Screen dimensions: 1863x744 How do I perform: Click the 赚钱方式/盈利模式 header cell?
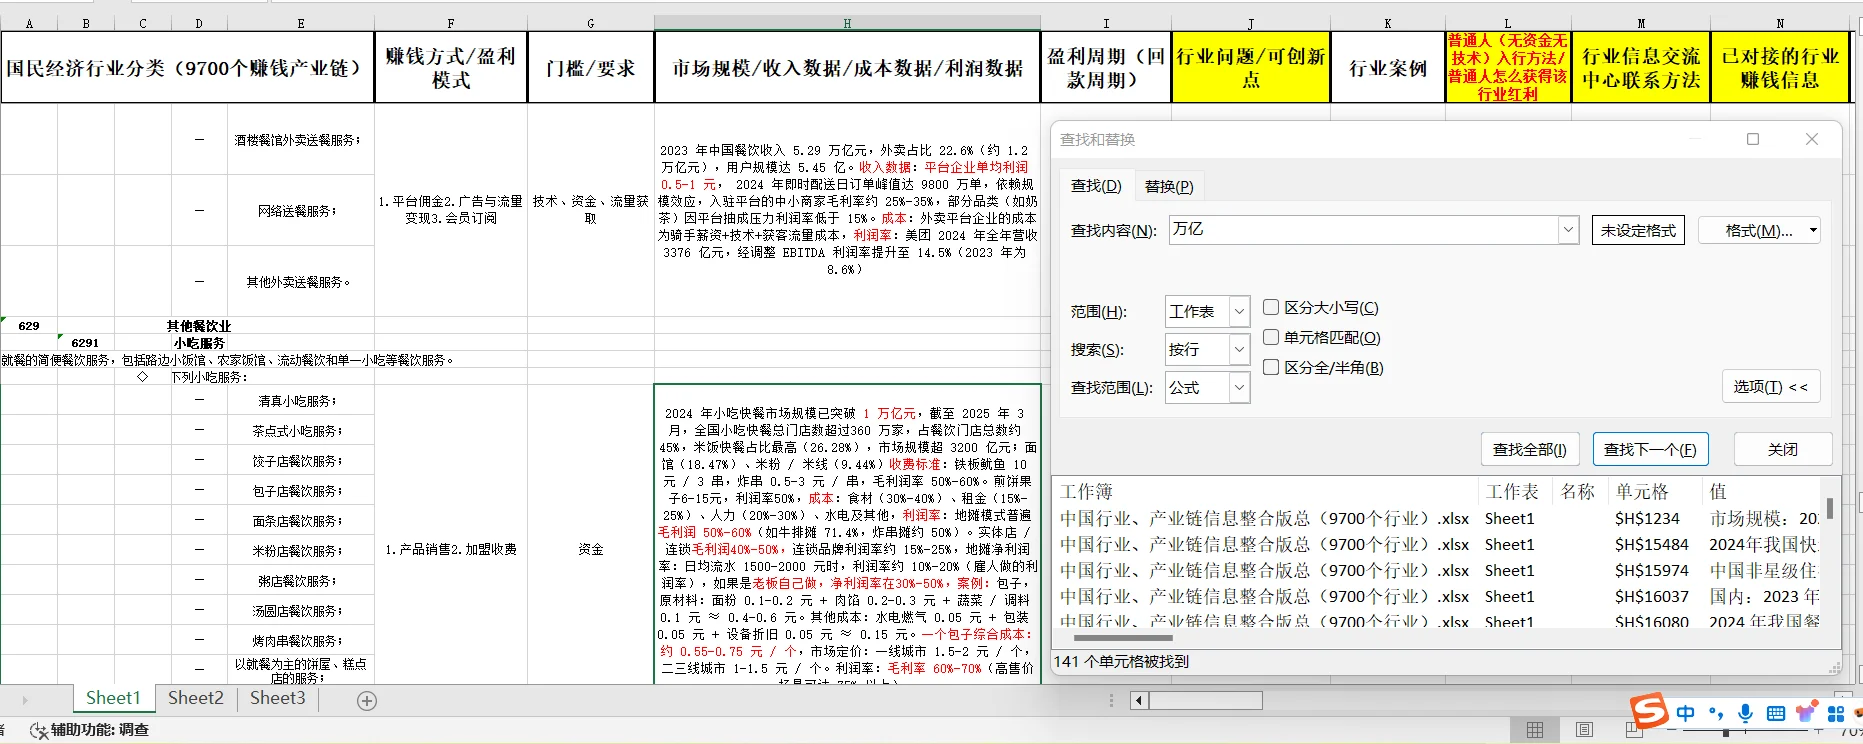(x=451, y=68)
